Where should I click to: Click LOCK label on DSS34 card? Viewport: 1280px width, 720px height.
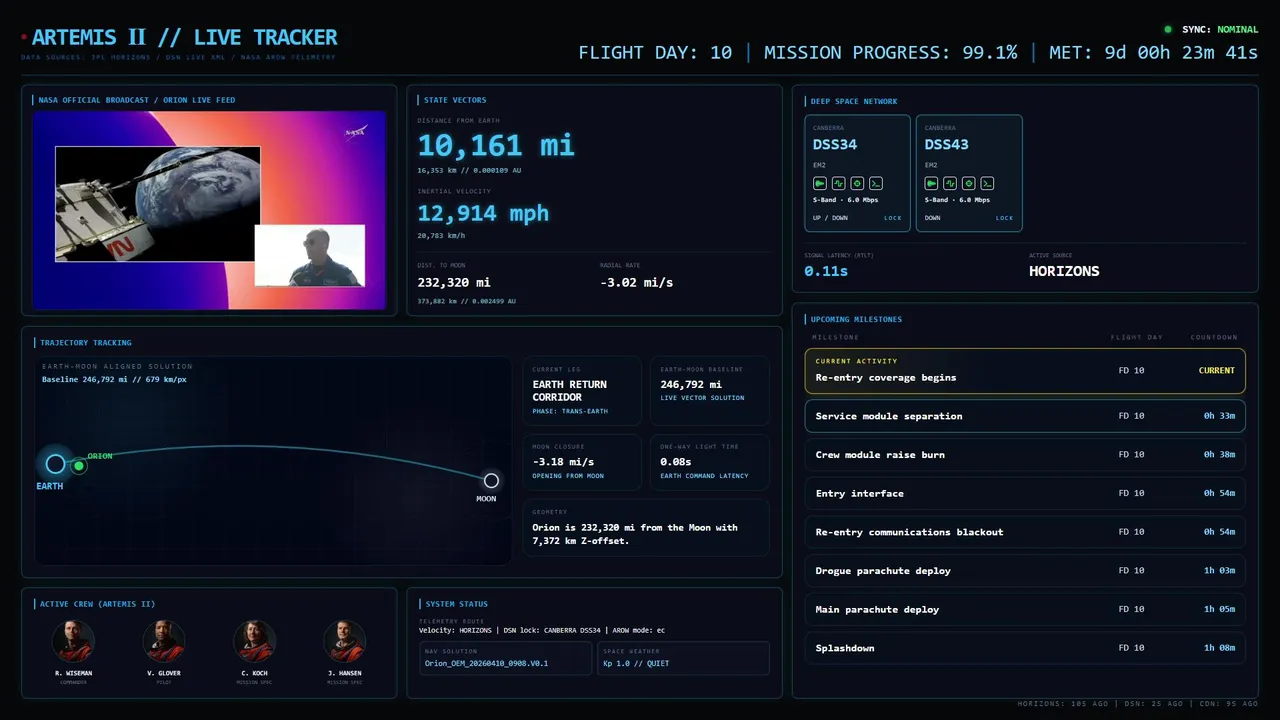tap(892, 218)
